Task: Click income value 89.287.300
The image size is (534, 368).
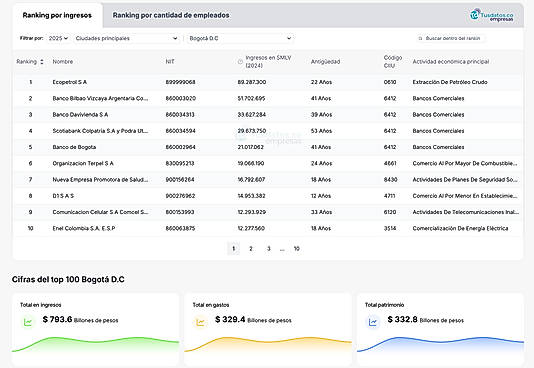Action: pyautogui.click(x=252, y=82)
